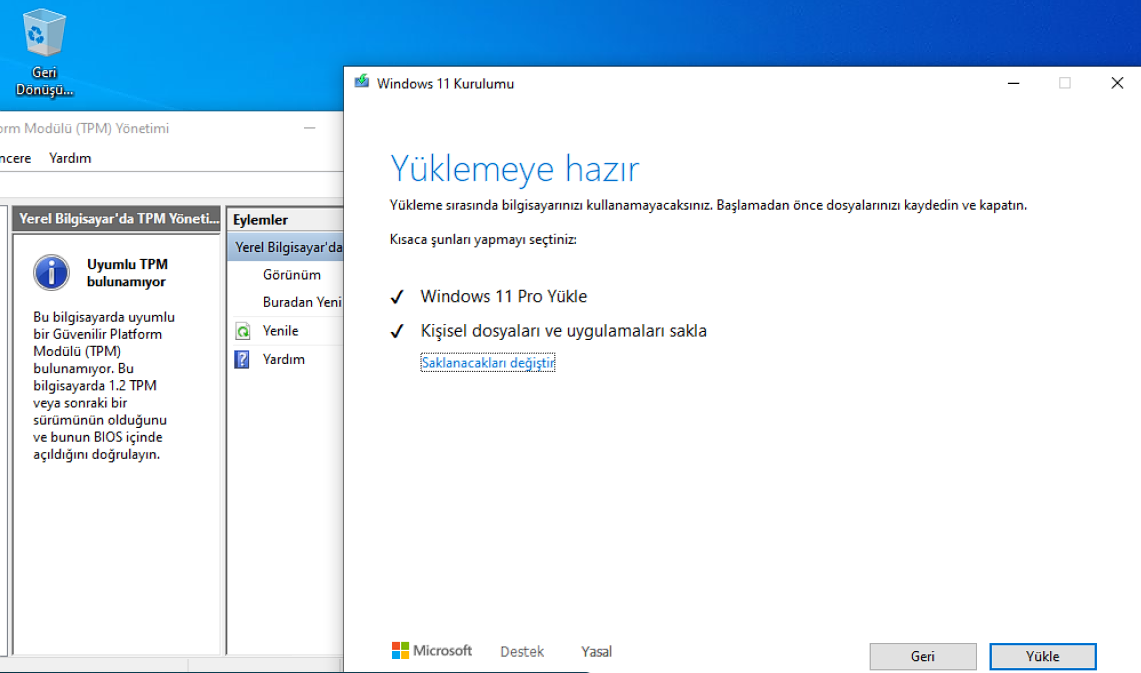Click the Windows 11 Kurulumu title bar icon
The width and height of the screenshot is (1141, 673).
point(362,82)
